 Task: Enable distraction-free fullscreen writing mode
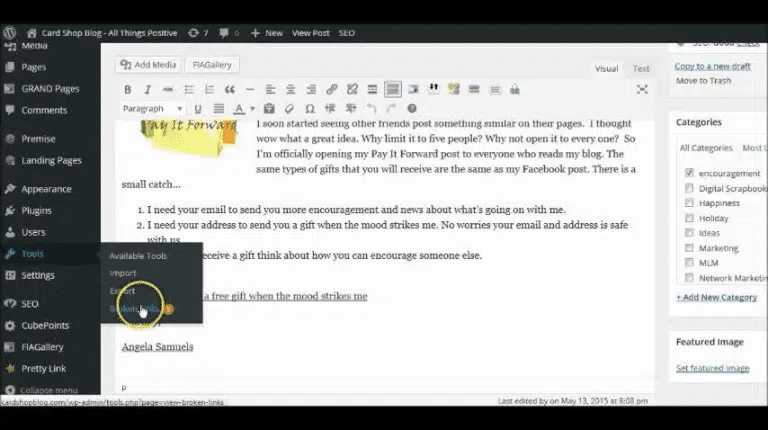(642, 90)
